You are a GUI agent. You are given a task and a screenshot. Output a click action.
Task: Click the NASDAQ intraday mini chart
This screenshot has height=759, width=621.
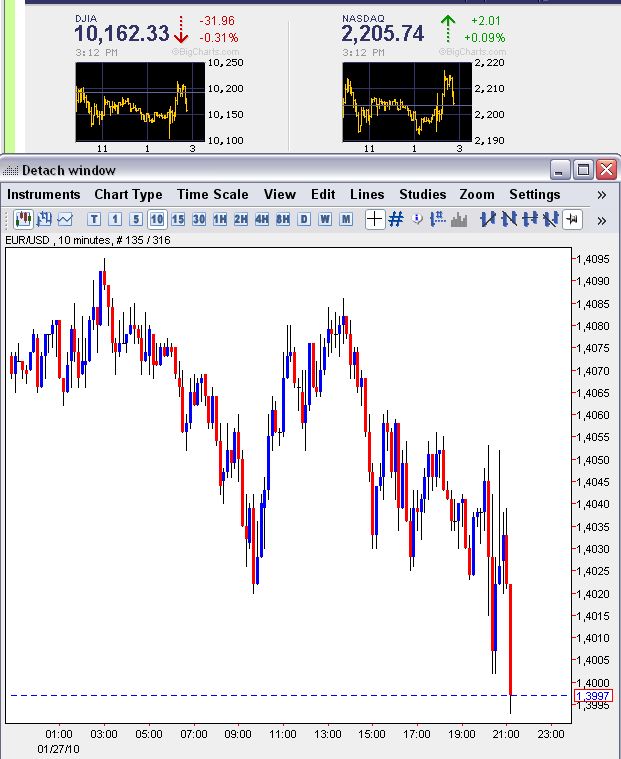coord(407,102)
